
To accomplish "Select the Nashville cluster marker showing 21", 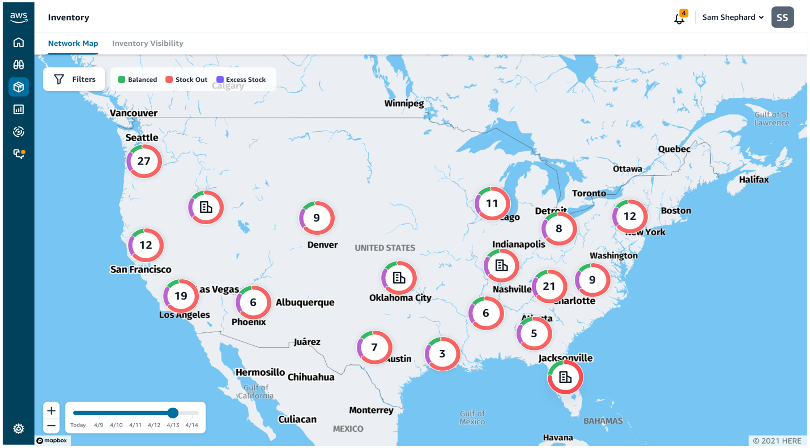I will 549,286.
